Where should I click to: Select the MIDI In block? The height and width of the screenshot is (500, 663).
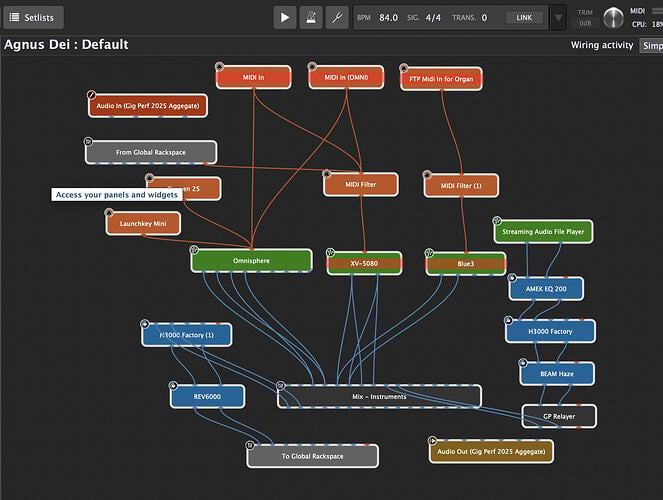(253, 77)
